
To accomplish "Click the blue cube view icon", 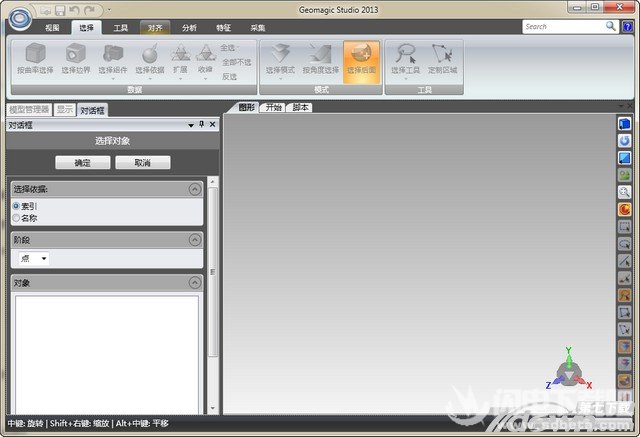I will point(624,124).
